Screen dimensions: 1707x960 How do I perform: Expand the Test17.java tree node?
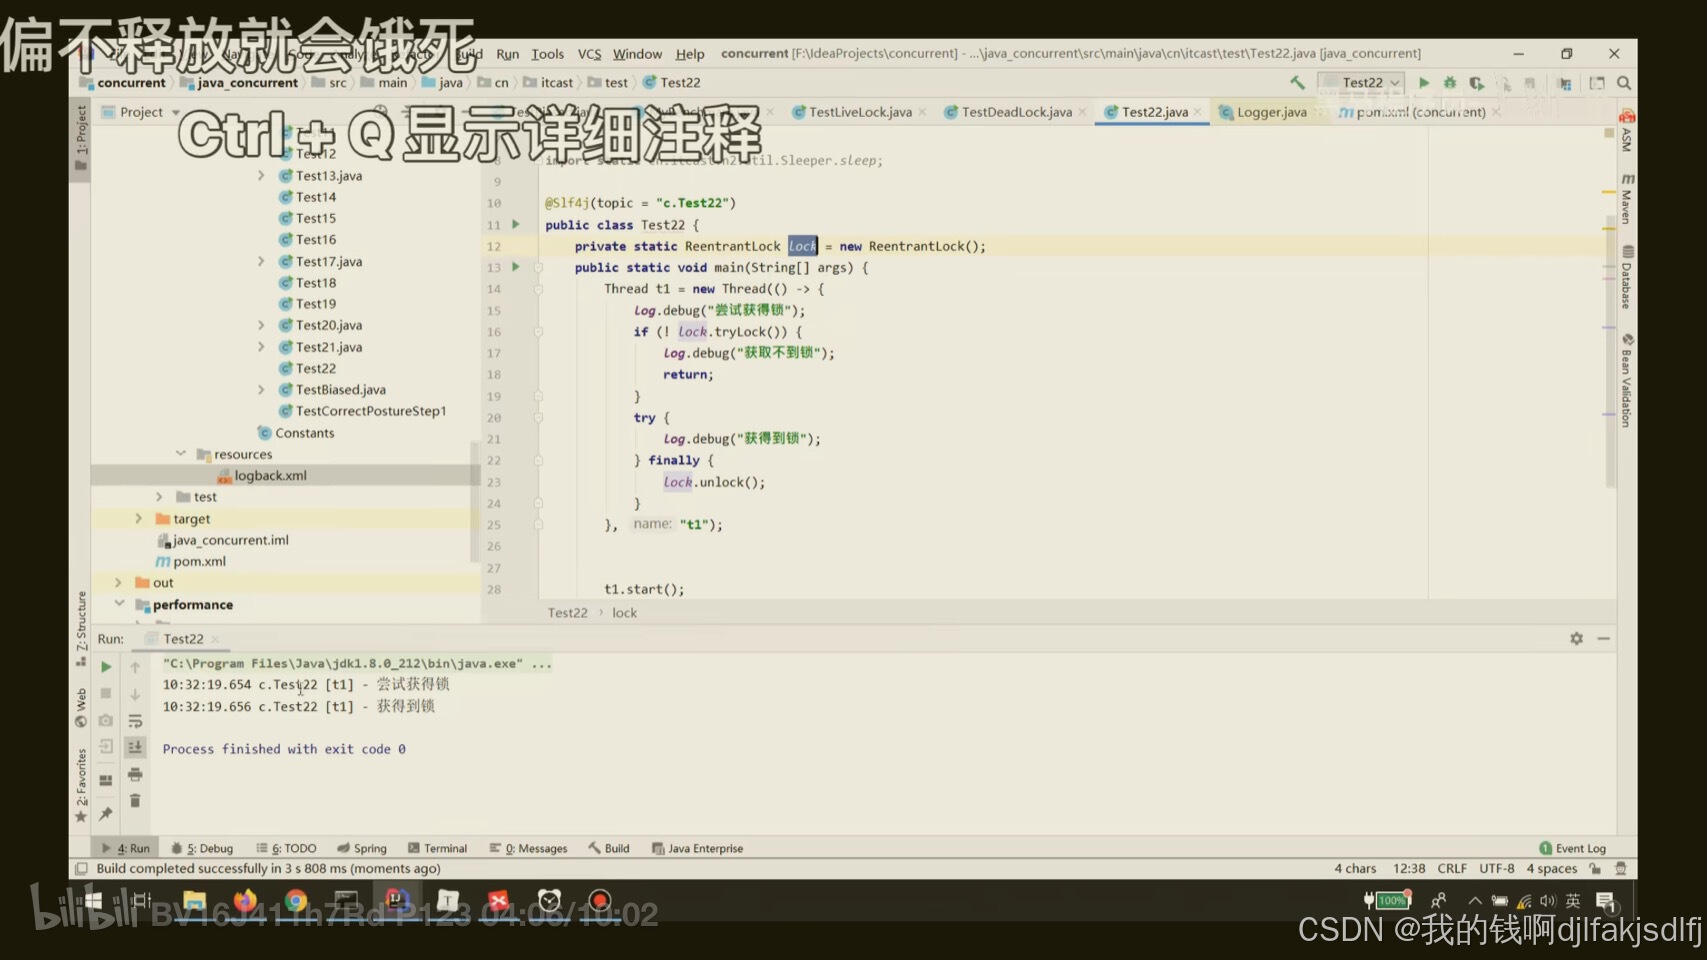pyautogui.click(x=261, y=261)
